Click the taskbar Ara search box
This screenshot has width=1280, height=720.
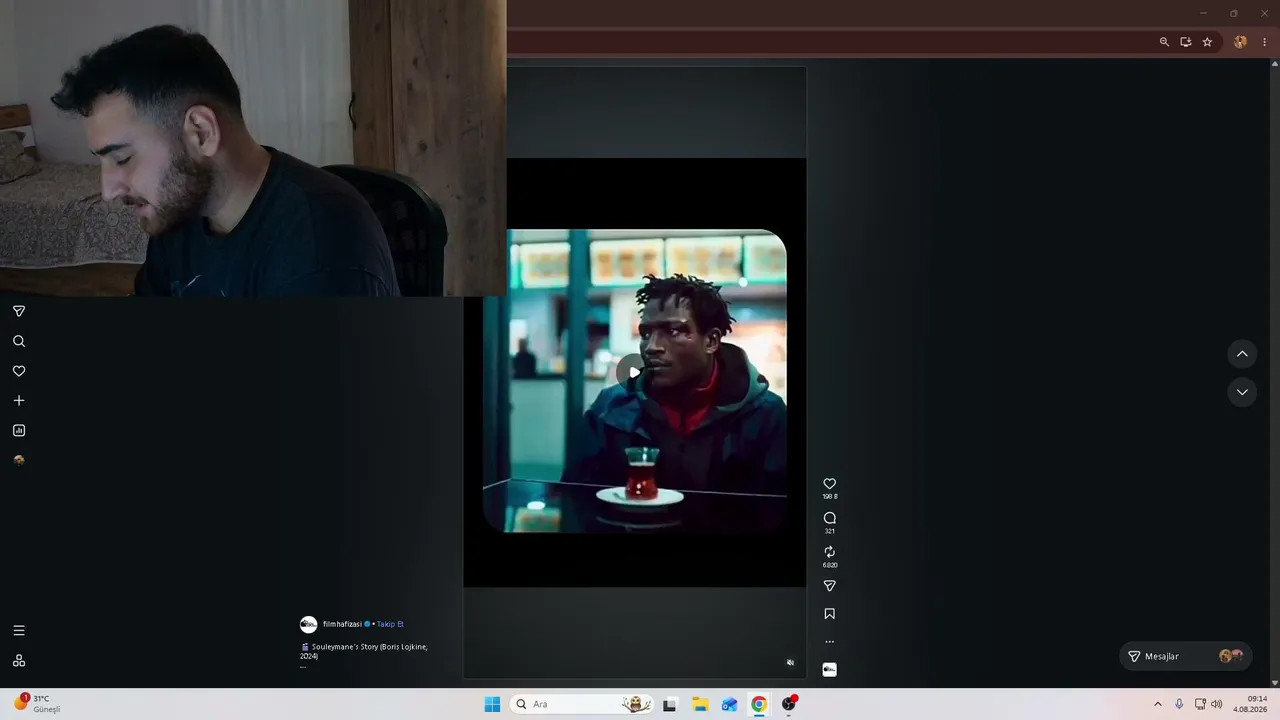coord(583,704)
